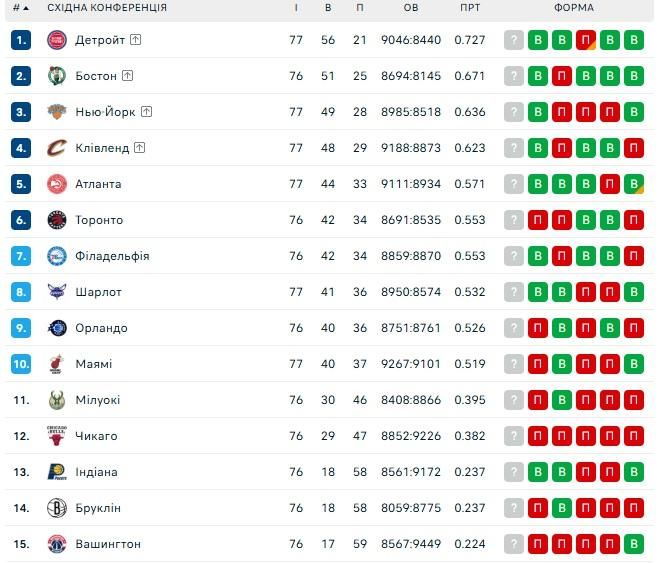Sort standings by ОВ column header

(x=411, y=8)
